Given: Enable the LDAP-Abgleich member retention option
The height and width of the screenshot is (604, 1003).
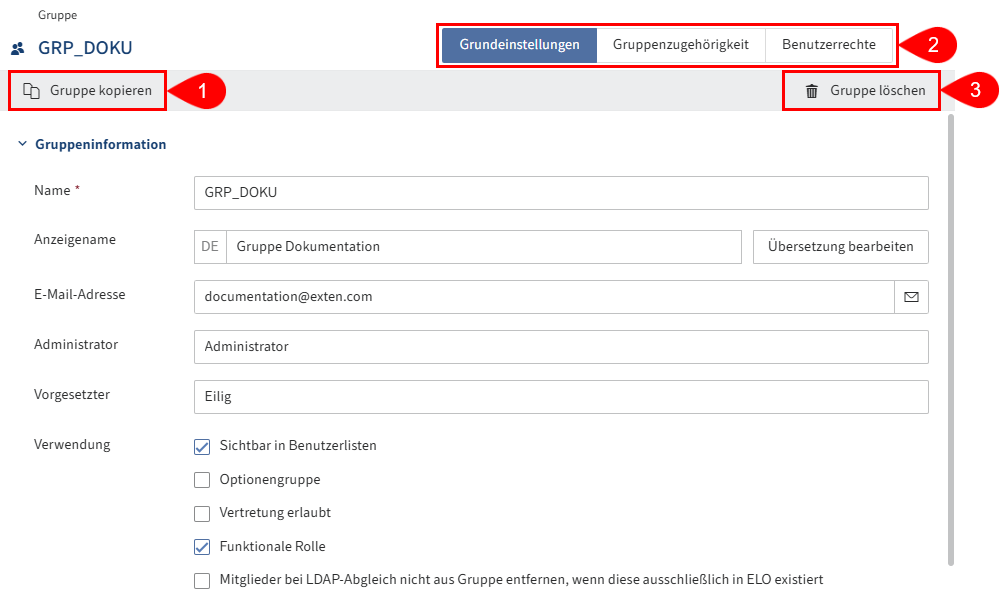Looking at the screenshot, I should pyautogui.click(x=201, y=580).
